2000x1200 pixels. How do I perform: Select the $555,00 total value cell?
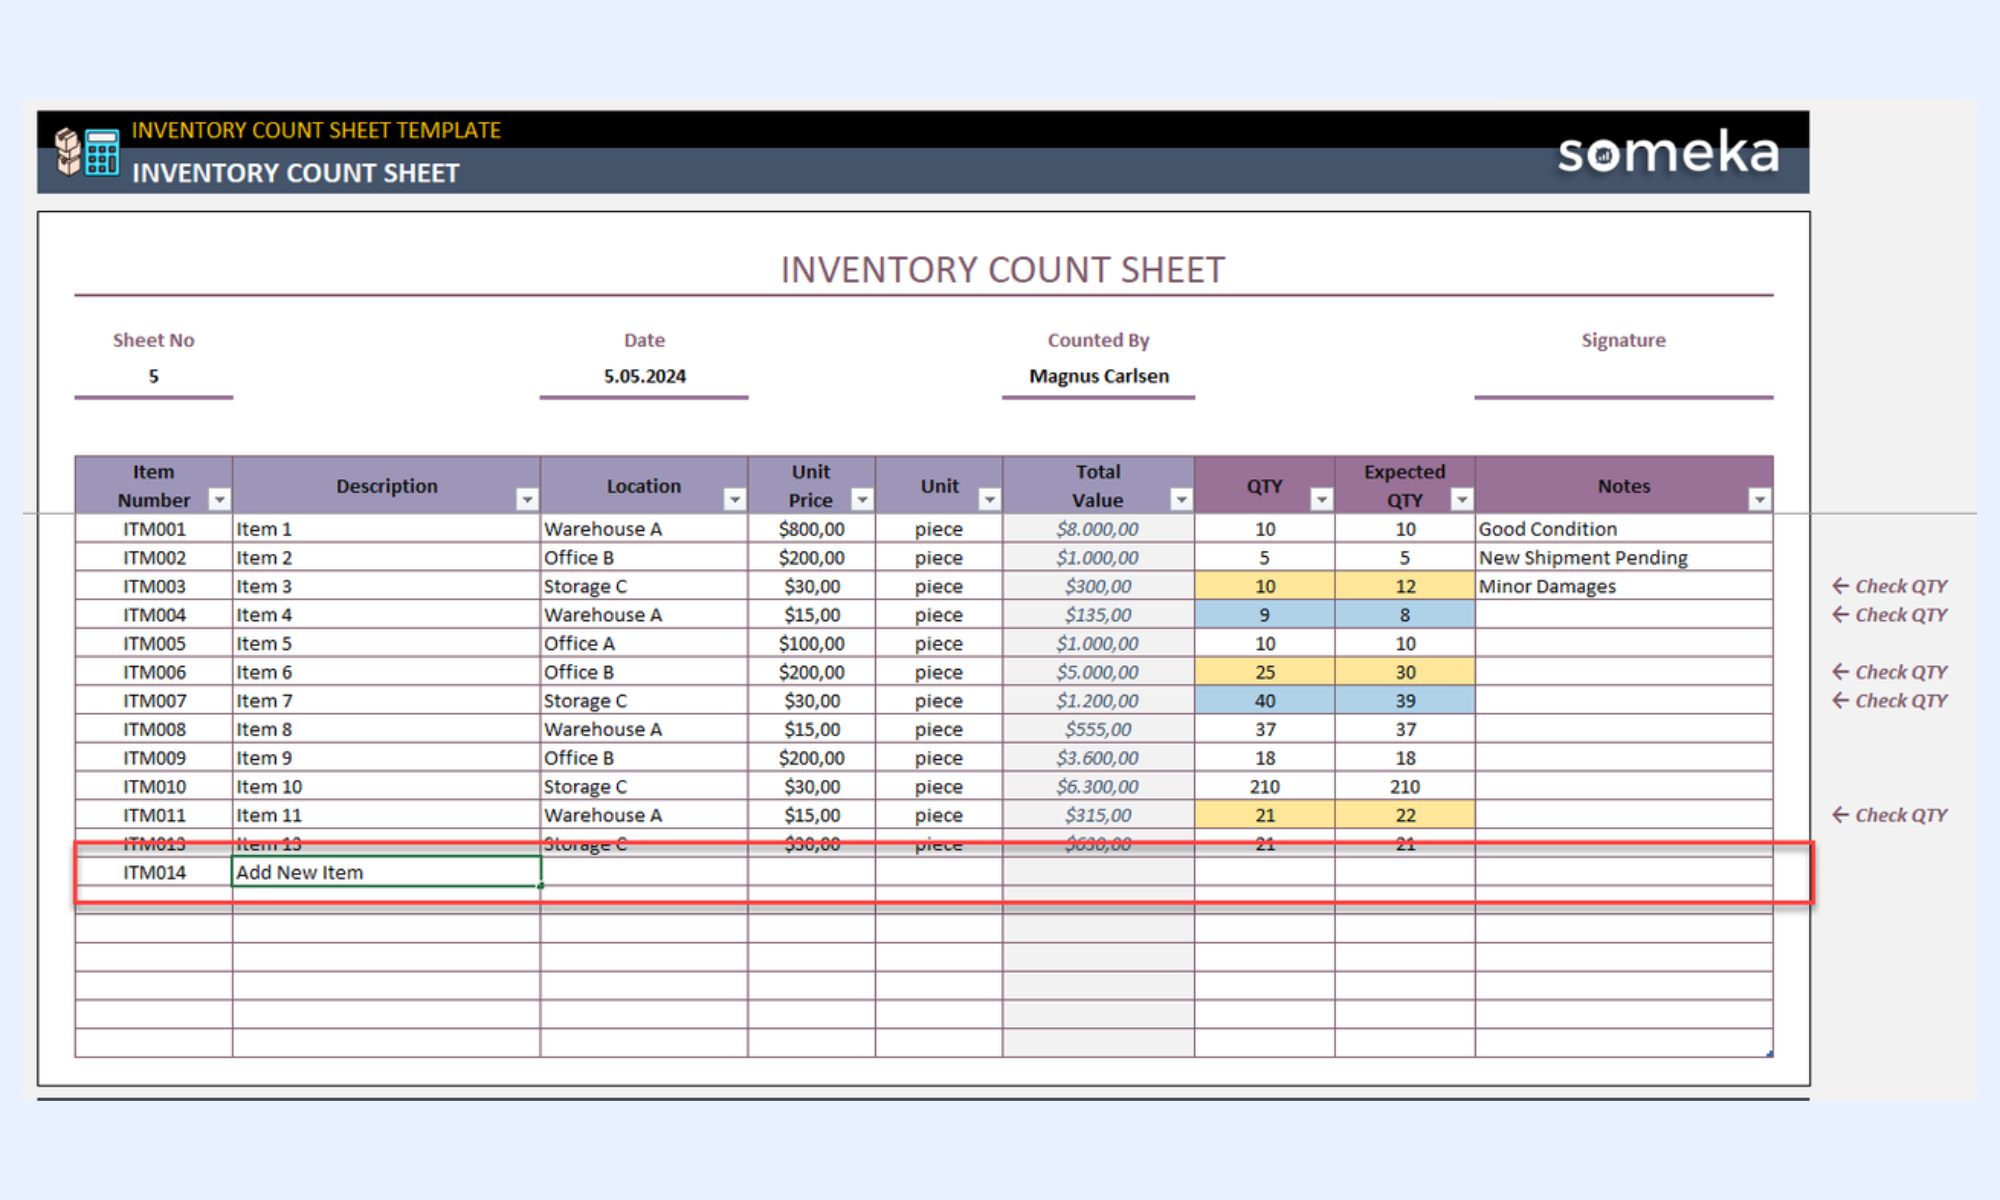[x=1099, y=730]
